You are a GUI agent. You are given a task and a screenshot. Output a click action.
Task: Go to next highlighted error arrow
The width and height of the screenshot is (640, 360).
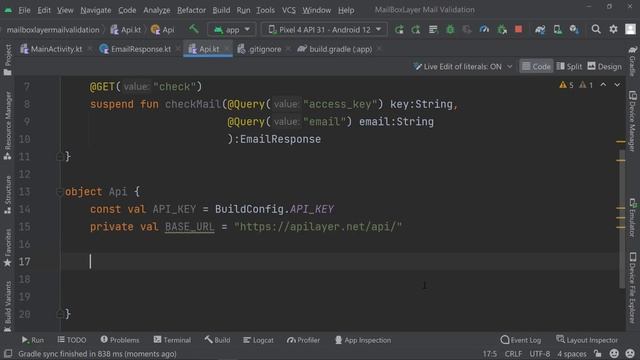[617, 85]
